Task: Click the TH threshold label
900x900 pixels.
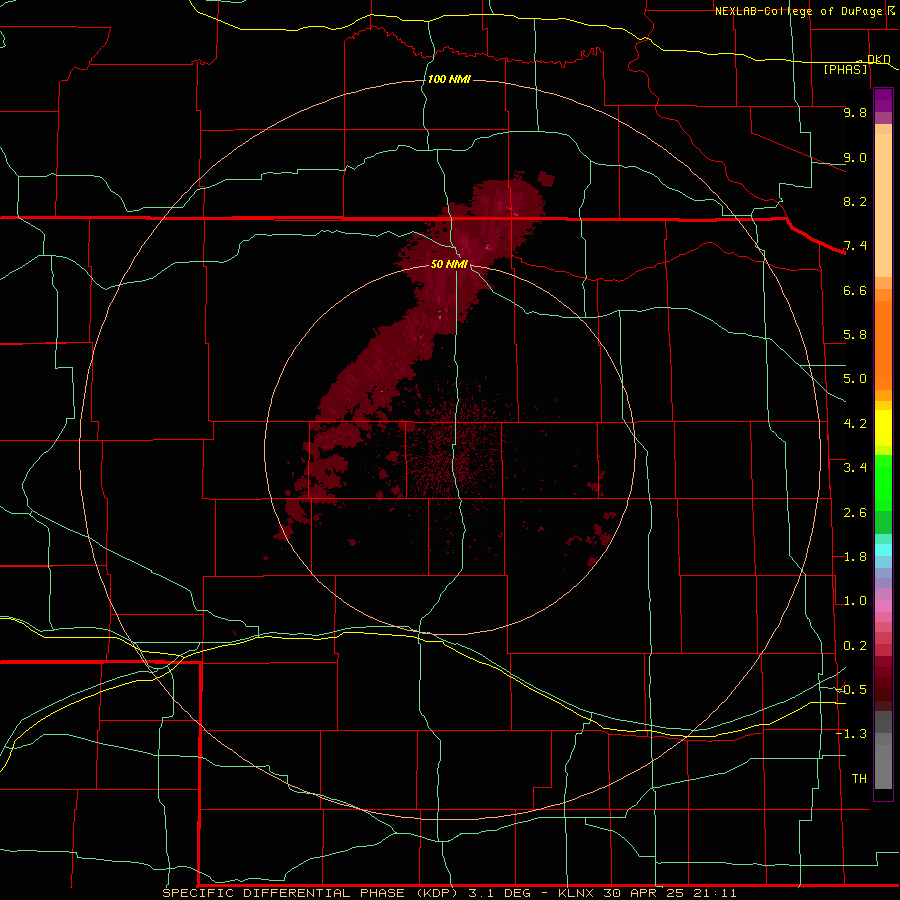Action: [859, 778]
